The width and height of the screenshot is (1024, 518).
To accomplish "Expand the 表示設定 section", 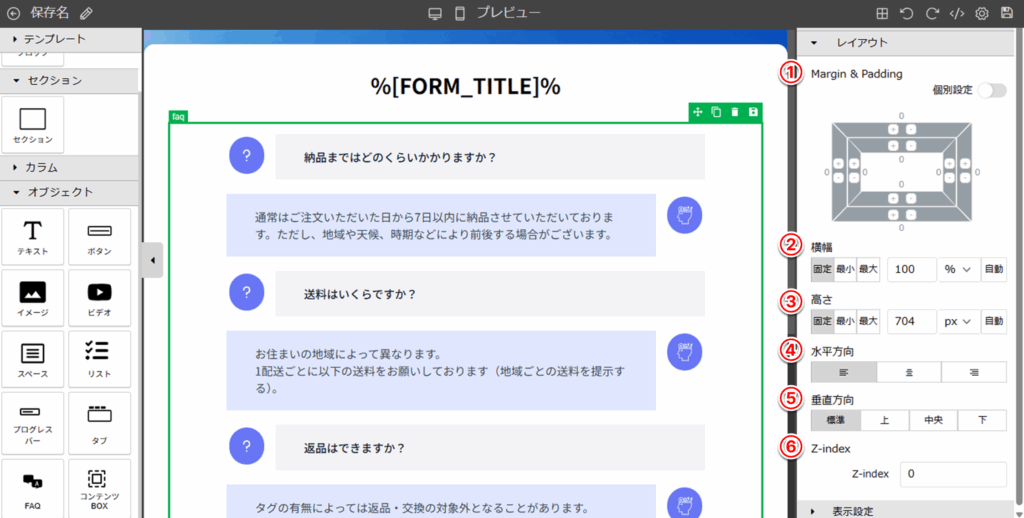I will (x=852, y=511).
